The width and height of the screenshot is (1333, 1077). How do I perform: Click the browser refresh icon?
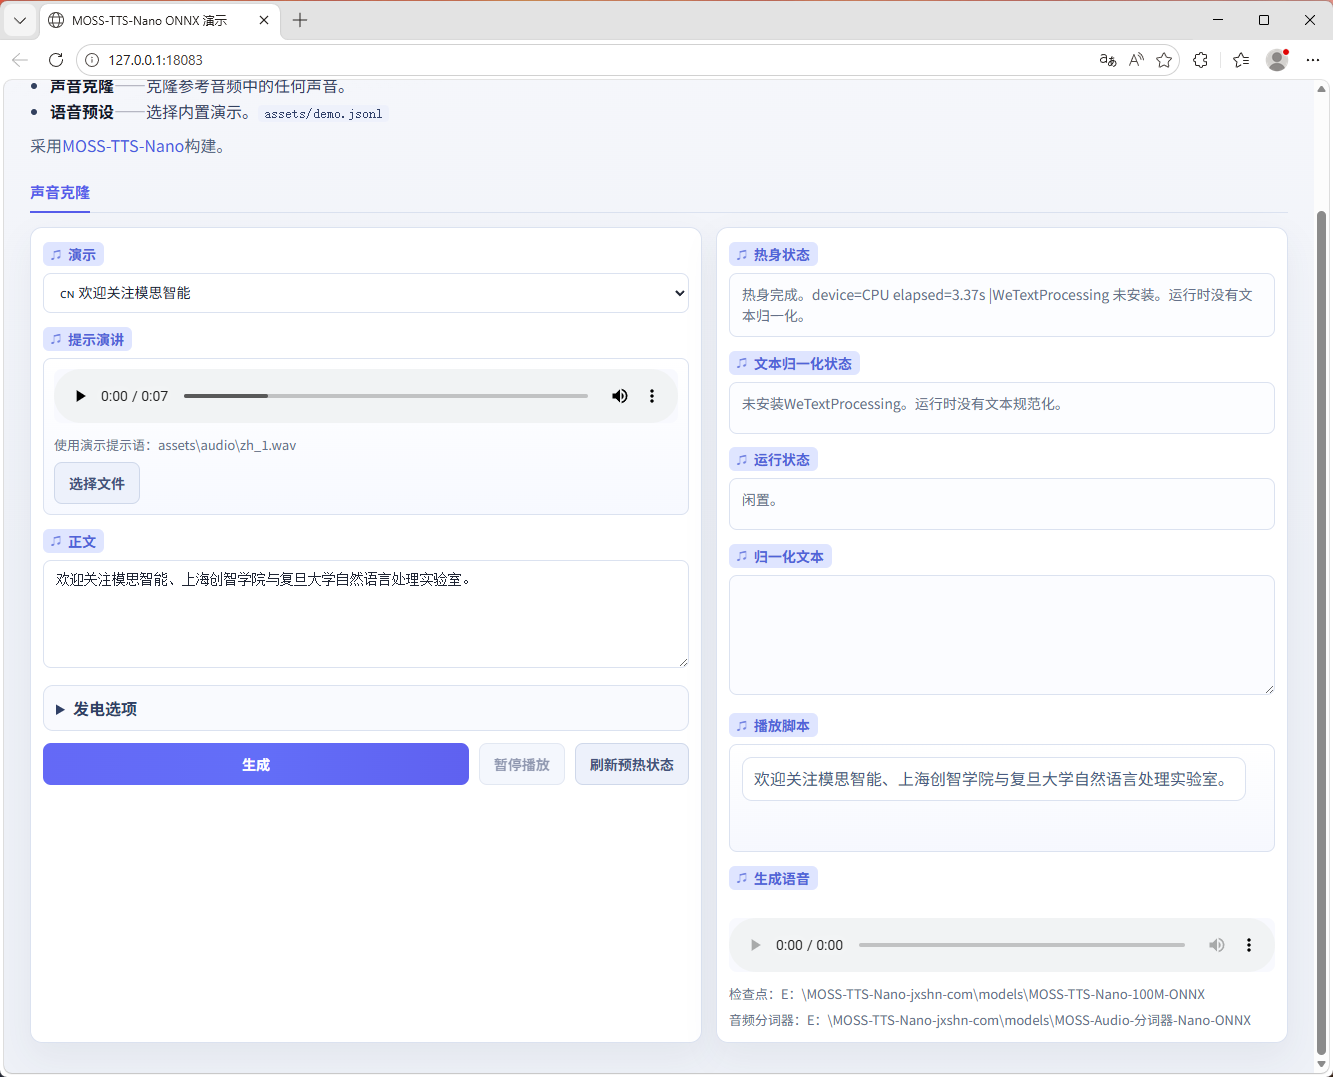click(x=56, y=60)
